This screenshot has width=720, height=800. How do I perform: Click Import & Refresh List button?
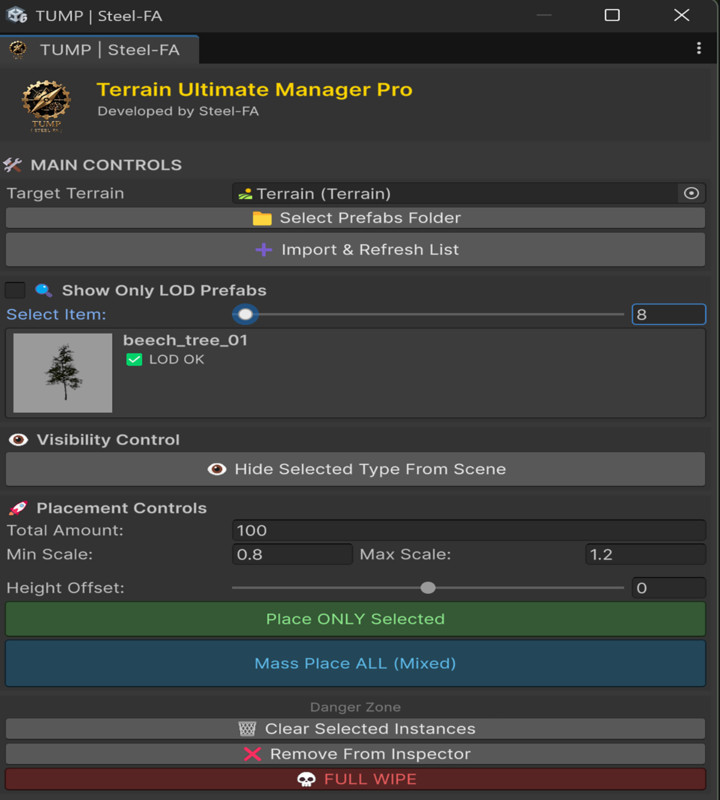(x=356, y=249)
